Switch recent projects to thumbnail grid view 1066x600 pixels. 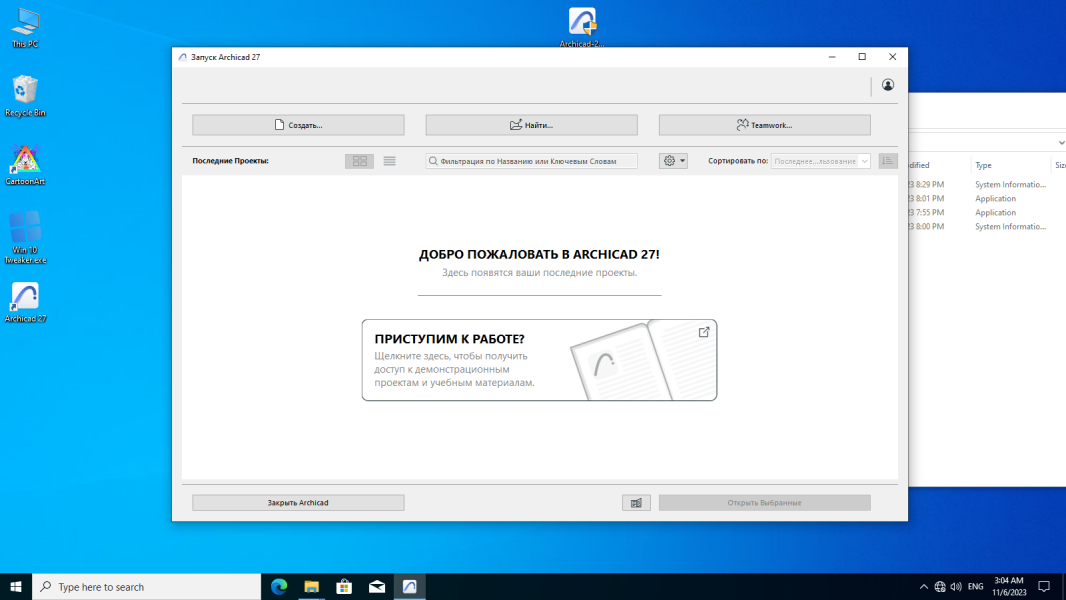click(360, 161)
